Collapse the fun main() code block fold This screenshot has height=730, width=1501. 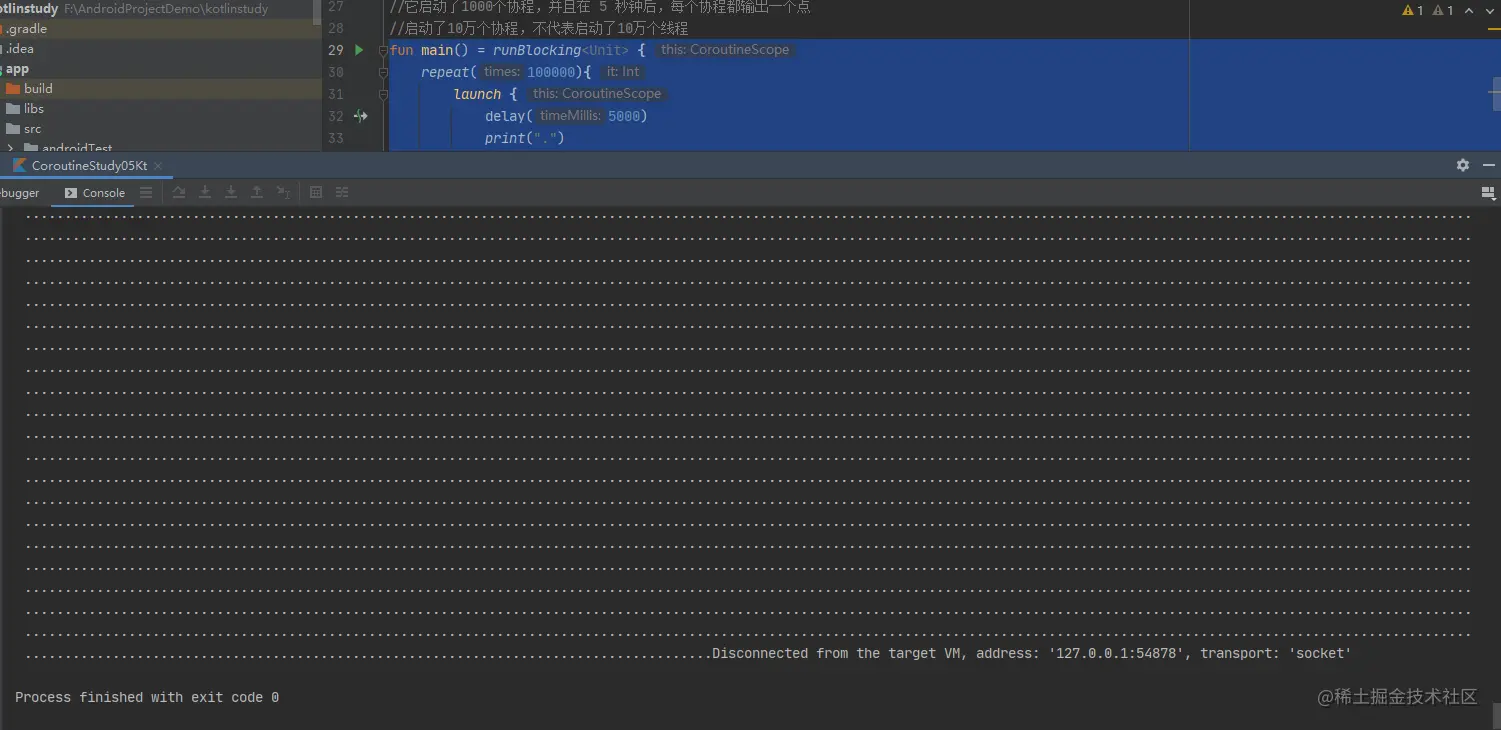pos(383,50)
